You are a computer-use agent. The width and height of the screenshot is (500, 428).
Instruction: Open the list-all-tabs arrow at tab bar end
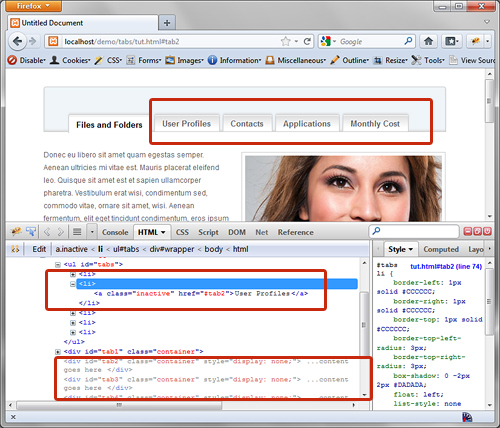487,22
